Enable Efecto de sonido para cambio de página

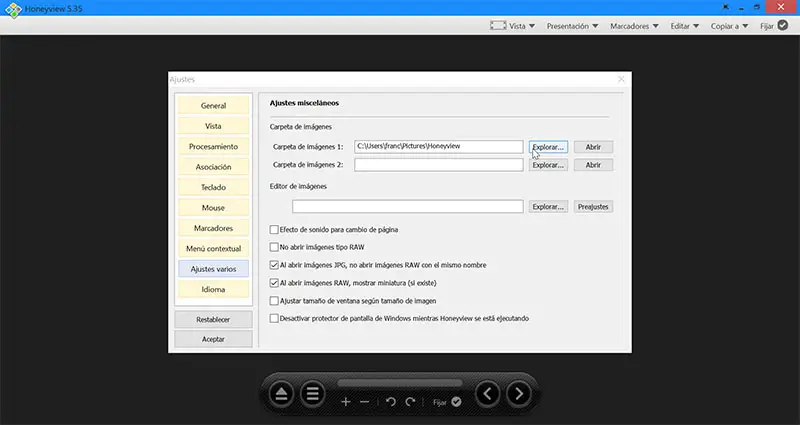[274, 230]
